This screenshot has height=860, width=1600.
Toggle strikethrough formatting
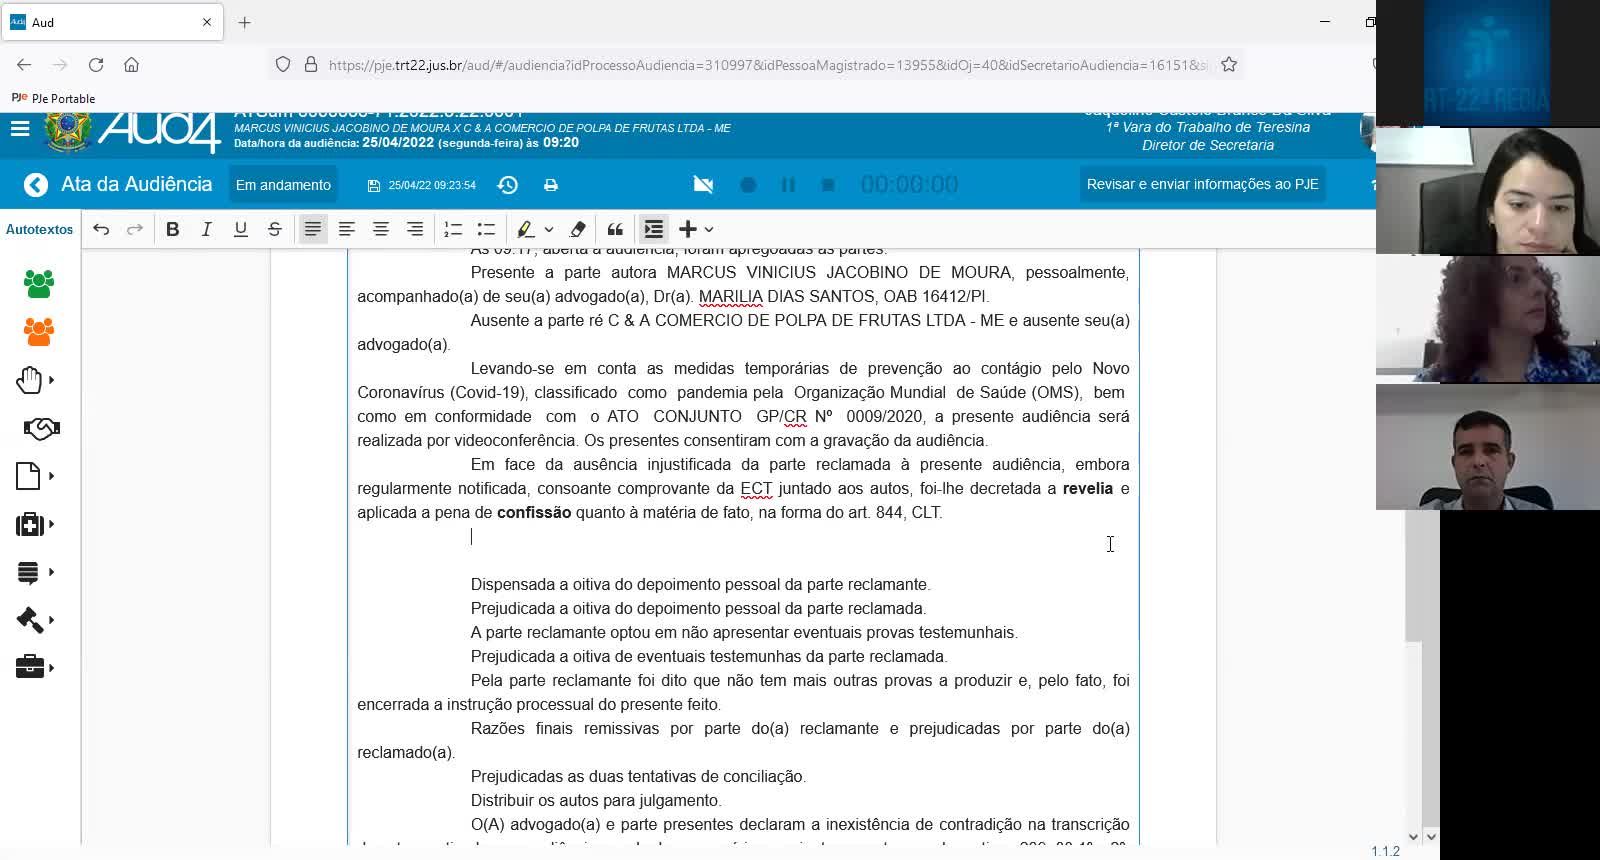point(275,229)
